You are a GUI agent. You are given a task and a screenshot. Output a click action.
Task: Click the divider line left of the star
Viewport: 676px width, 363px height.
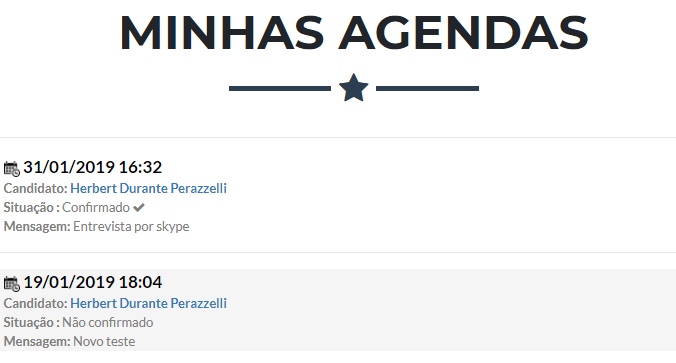[280, 88]
